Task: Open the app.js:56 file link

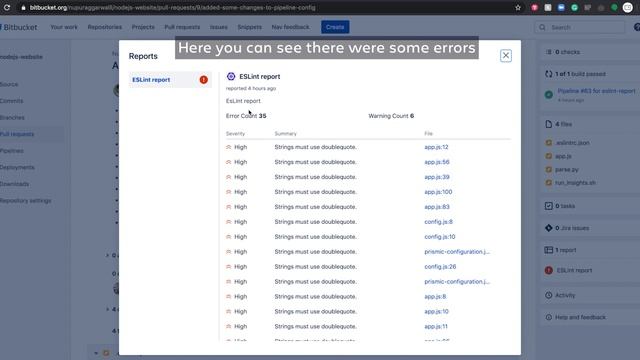Action: [x=437, y=162]
